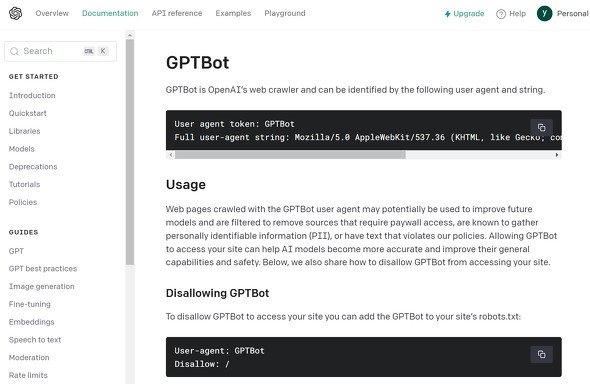590x384 pixels.
Task: Click the search magnifier icon
Action: tap(14, 51)
